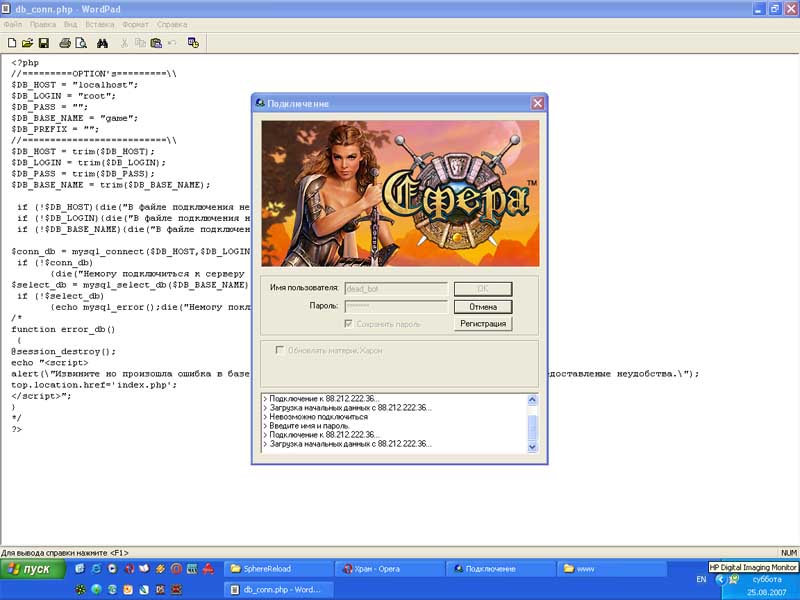Switch to www folder taskbar button
Screen dimensions: 800x600
612,569
